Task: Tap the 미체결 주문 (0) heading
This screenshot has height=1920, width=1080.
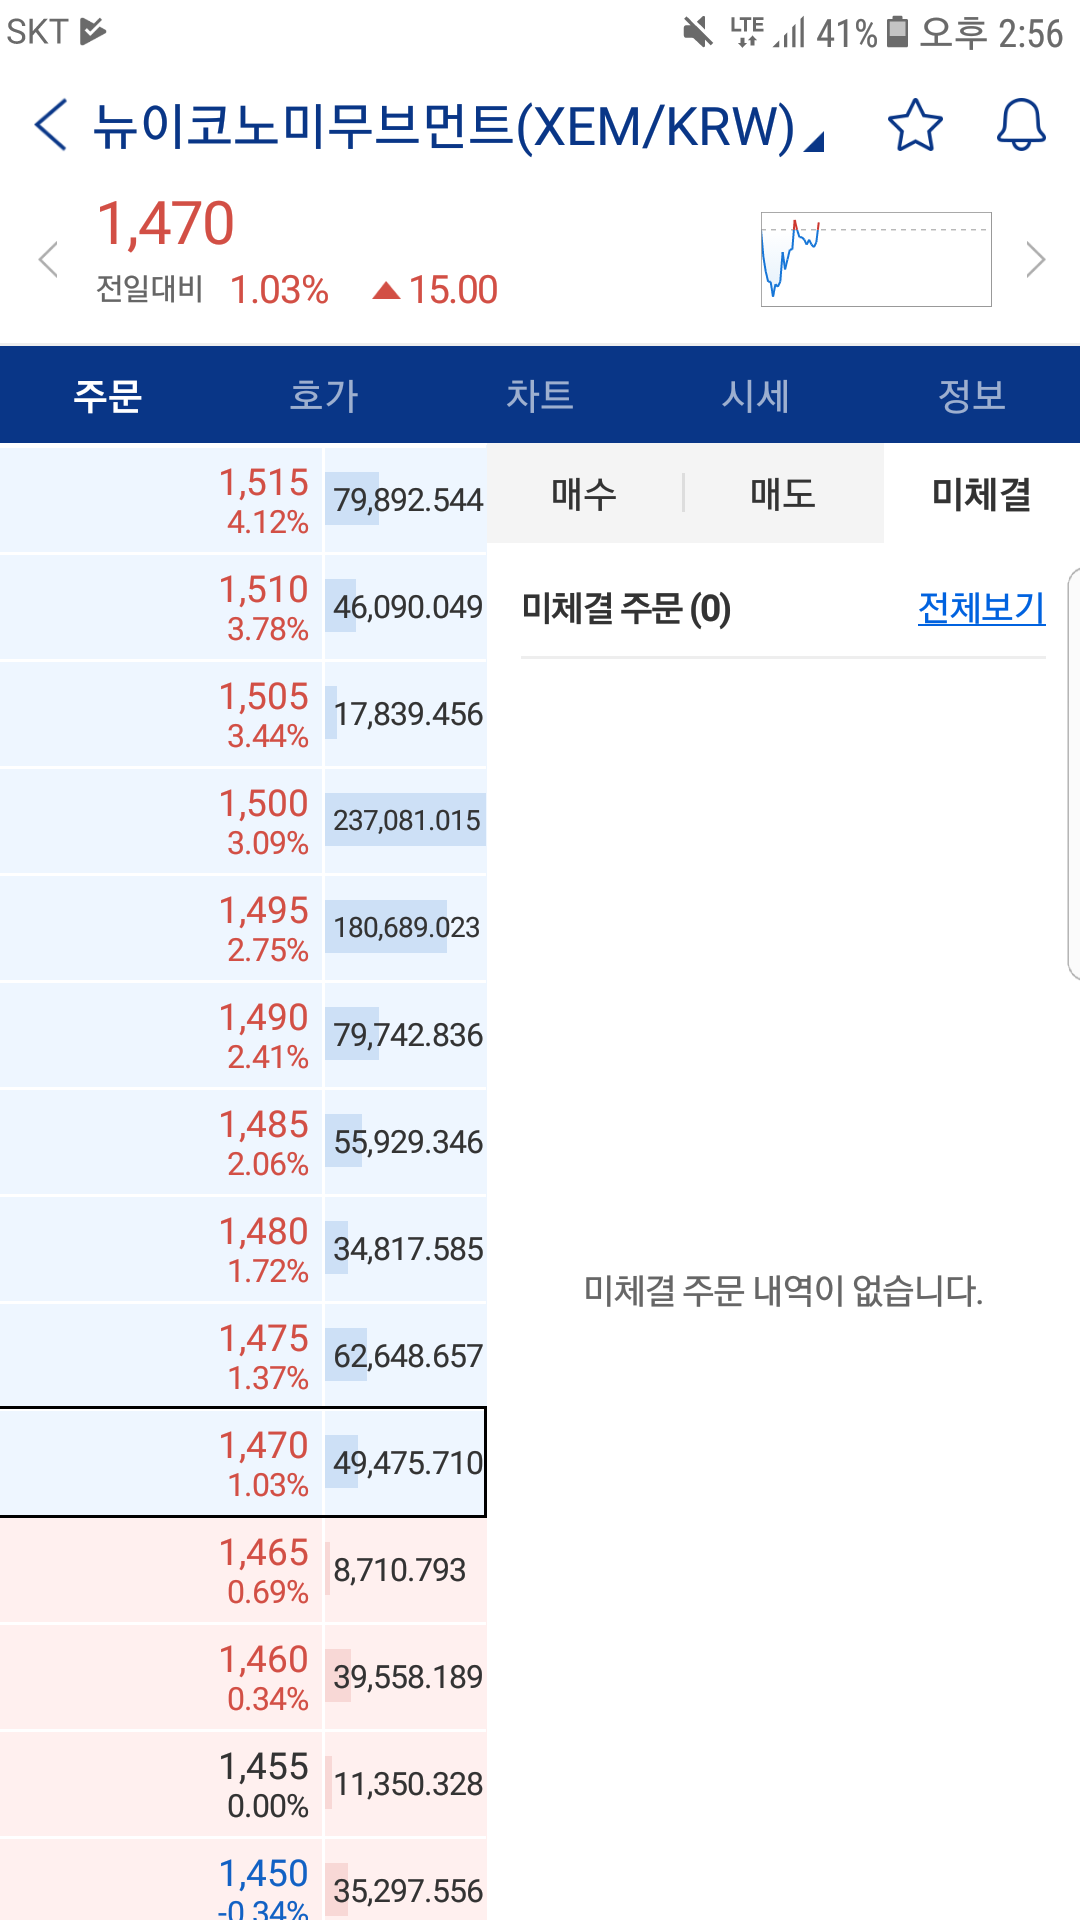Action: [627, 608]
